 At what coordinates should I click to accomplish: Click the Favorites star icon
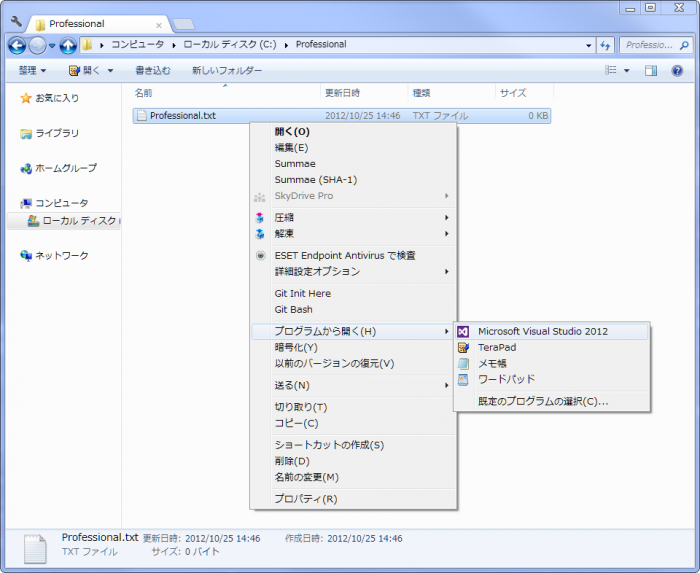26,98
